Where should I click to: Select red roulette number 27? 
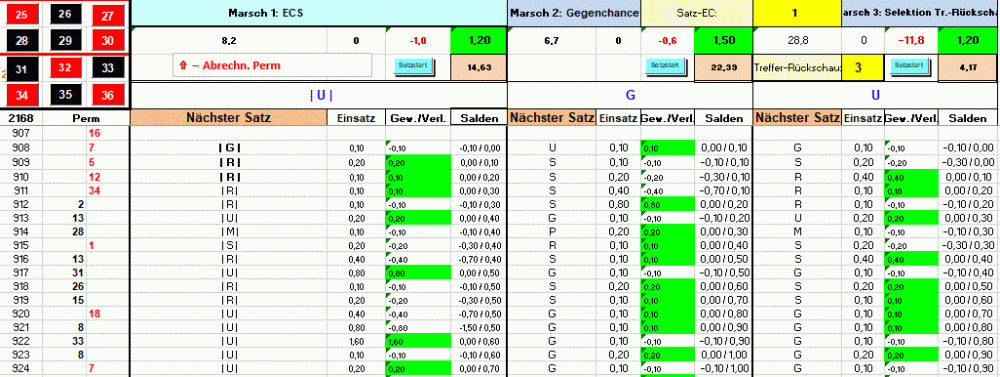107,14
